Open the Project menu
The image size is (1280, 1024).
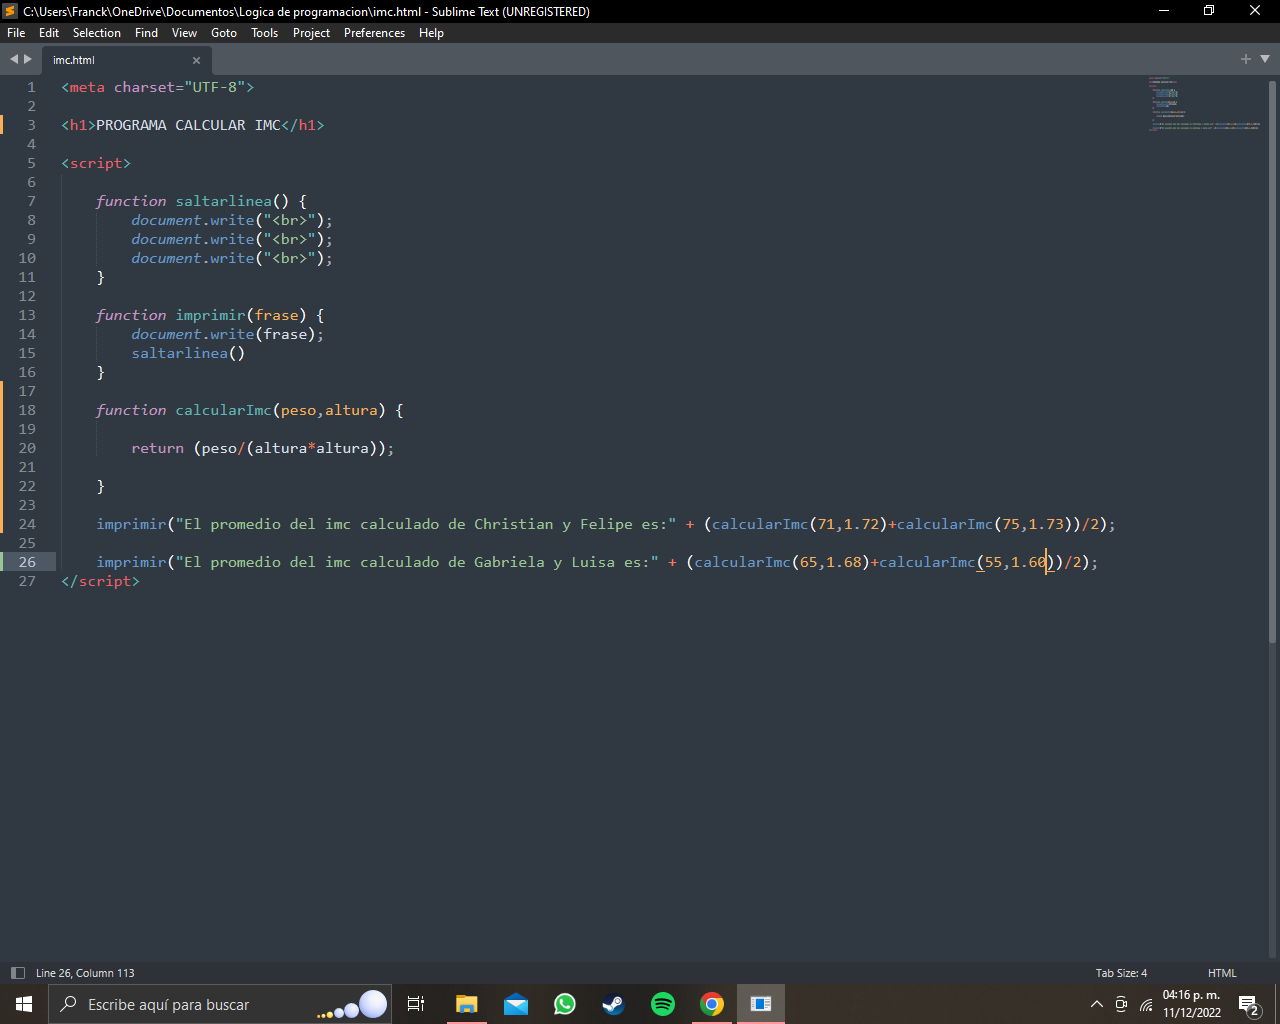pyautogui.click(x=311, y=33)
